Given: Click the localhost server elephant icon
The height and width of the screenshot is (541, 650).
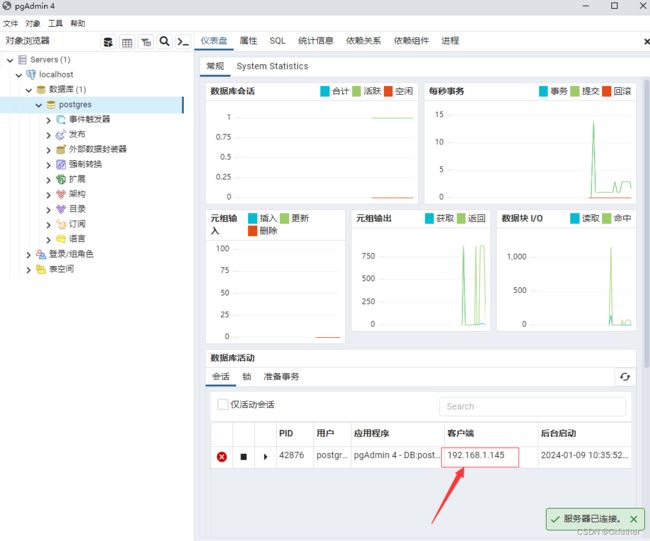Looking at the screenshot, I should (31, 75).
